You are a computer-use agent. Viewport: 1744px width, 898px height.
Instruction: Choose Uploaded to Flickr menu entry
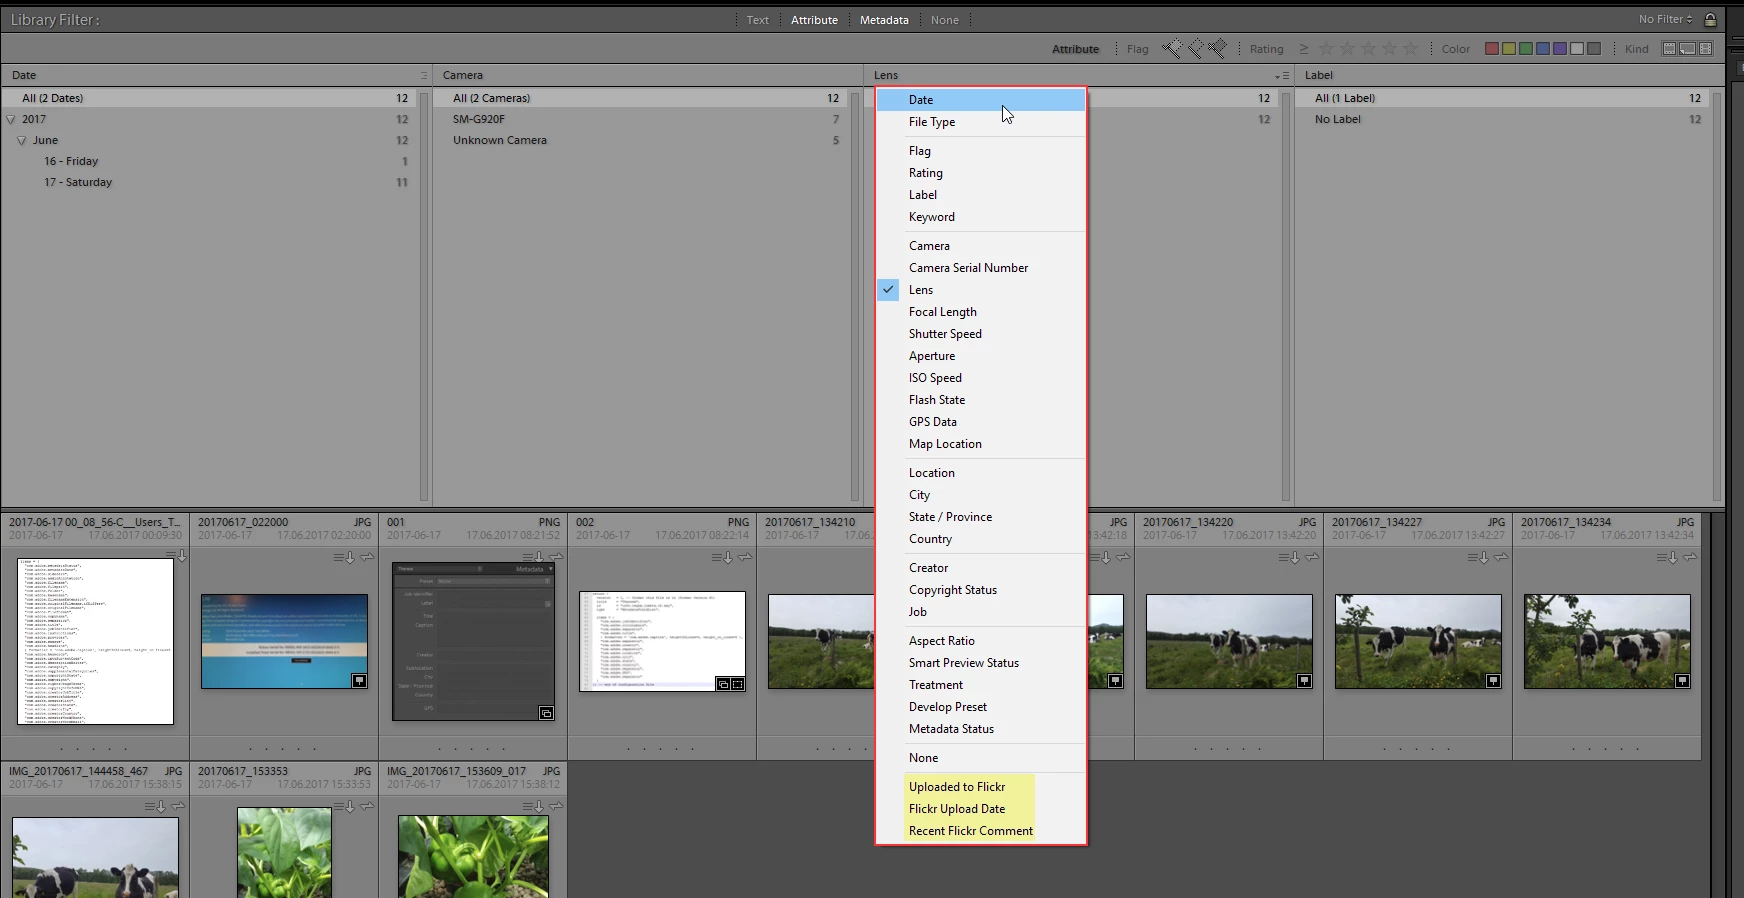pyautogui.click(x=981, y=787)
